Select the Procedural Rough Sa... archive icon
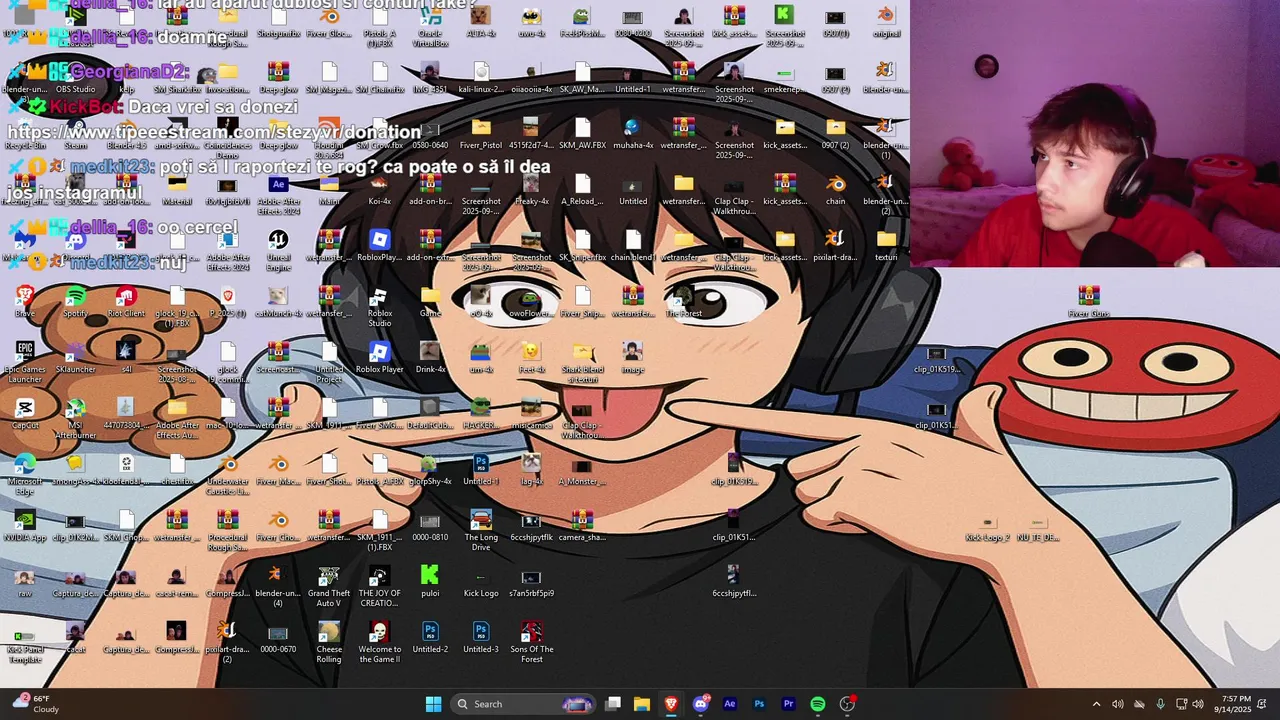 [x=228, y=530]
